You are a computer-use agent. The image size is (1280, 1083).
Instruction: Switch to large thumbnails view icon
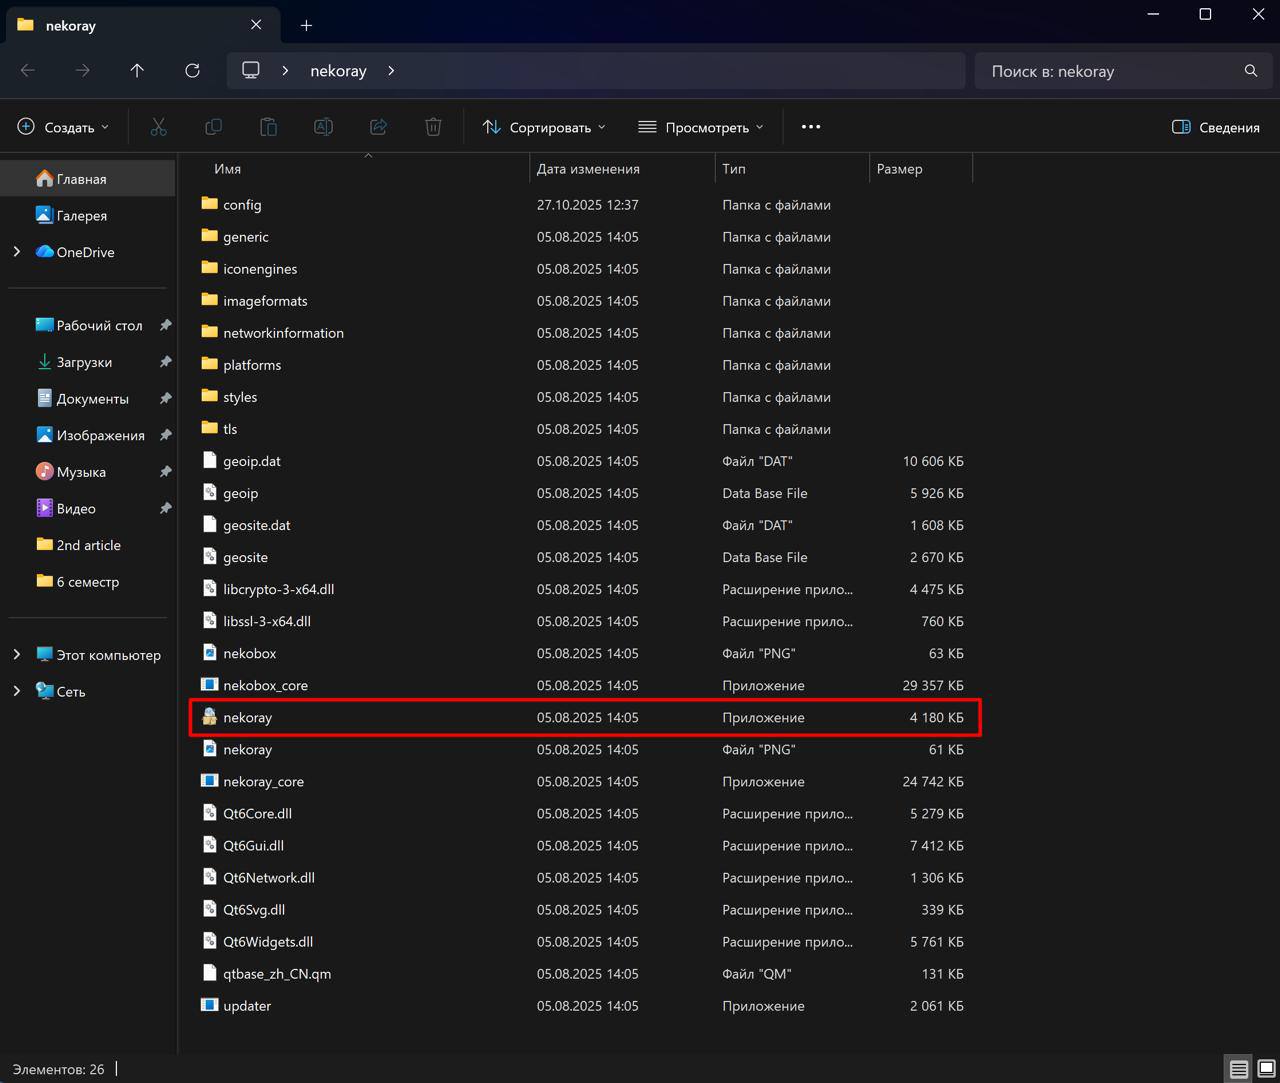(x=1266, y=1069)
